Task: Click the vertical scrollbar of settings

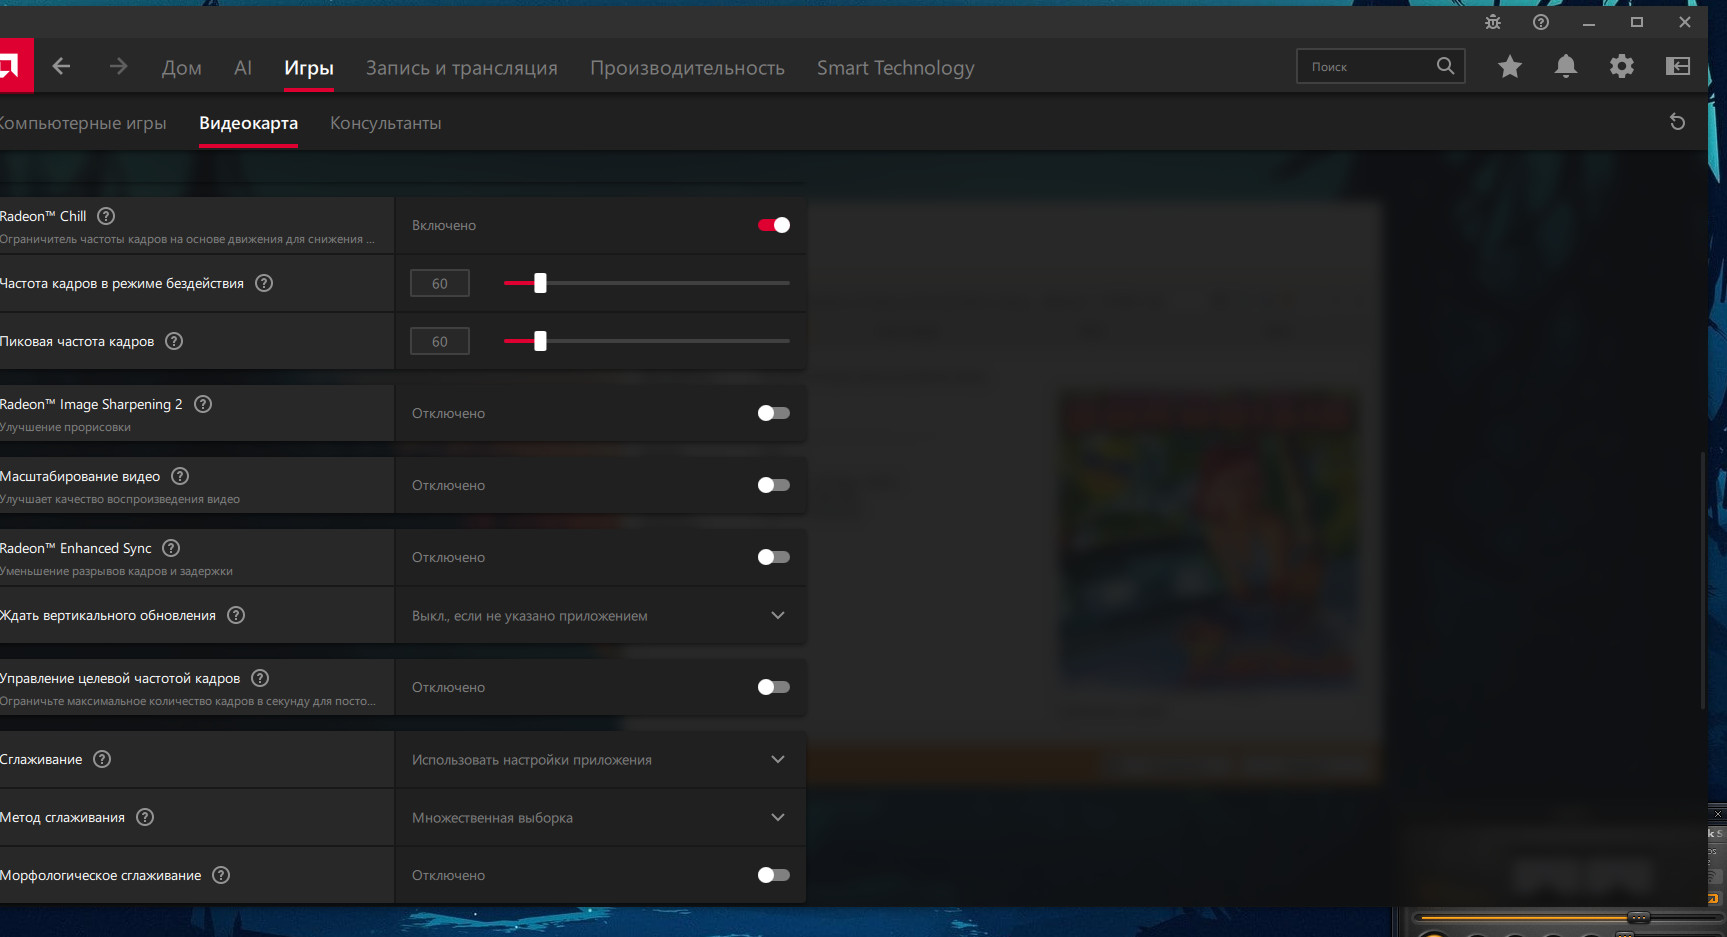Action: pos(1702,580)
